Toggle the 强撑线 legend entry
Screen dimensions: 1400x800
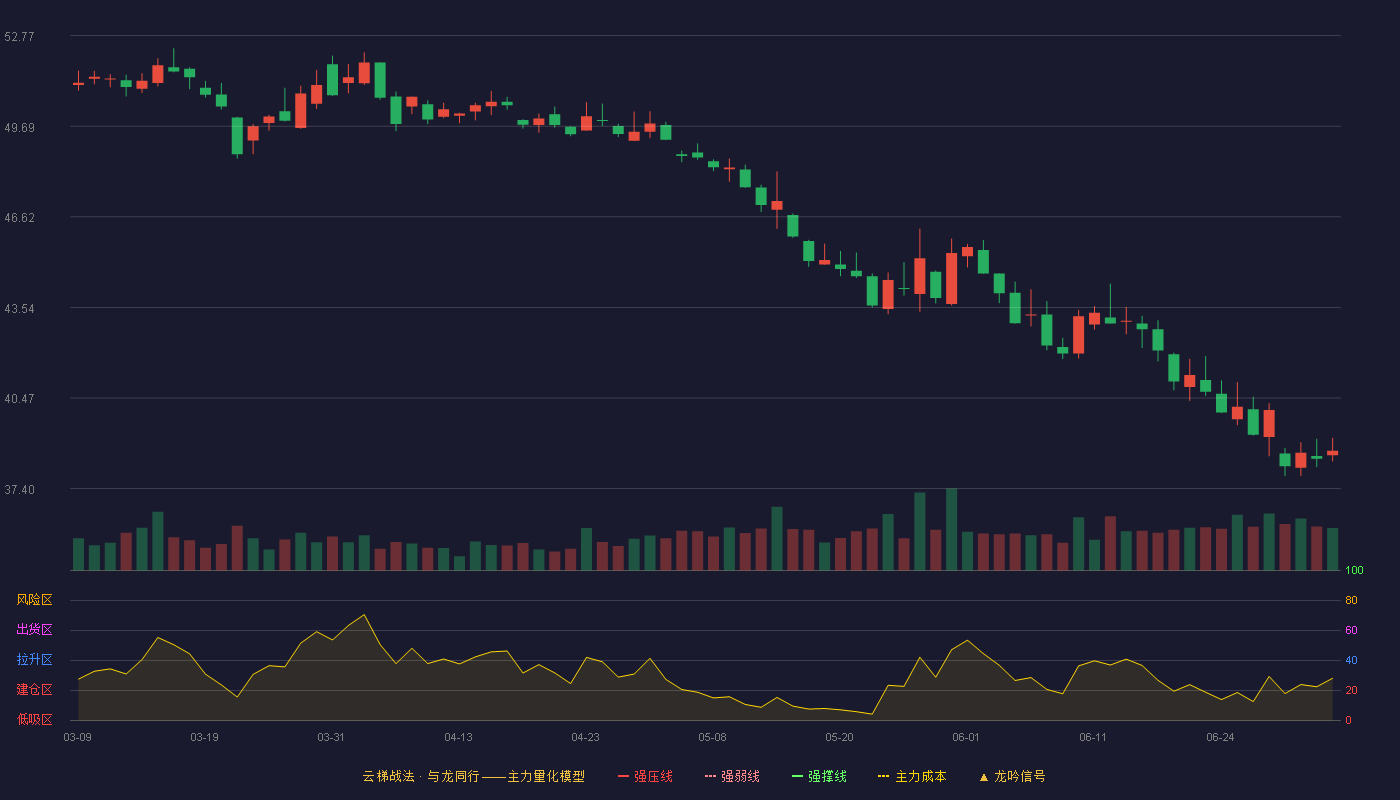click(x=819, y=776)
